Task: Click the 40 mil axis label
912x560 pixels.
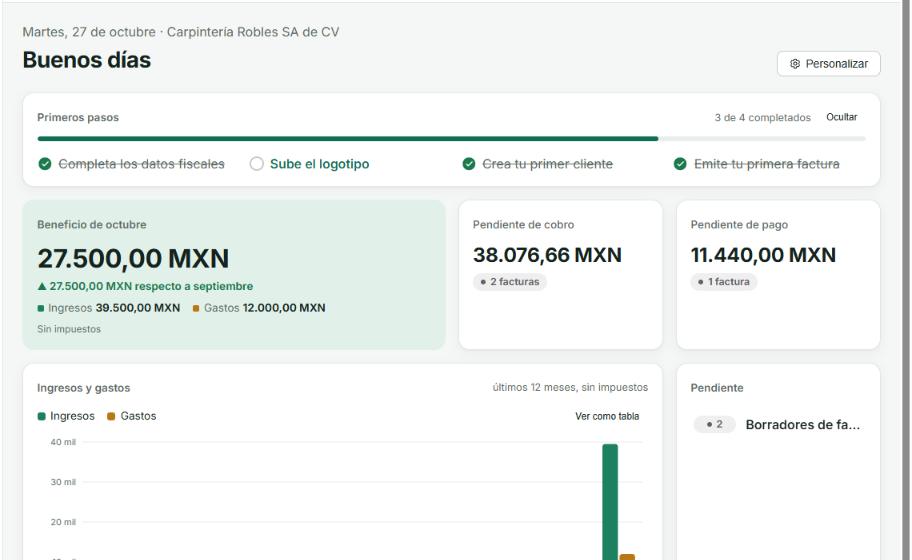Action: click(x=63, y=442)
